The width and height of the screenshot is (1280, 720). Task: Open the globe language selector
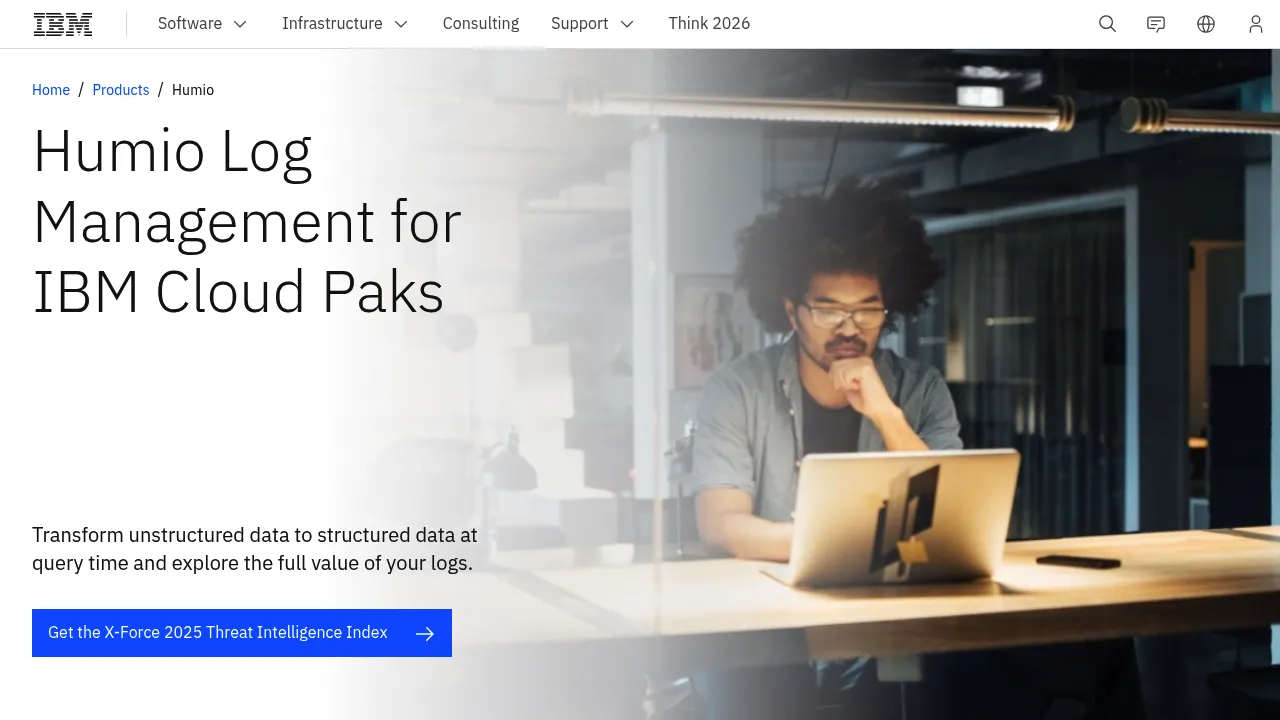click(1206, 24)
